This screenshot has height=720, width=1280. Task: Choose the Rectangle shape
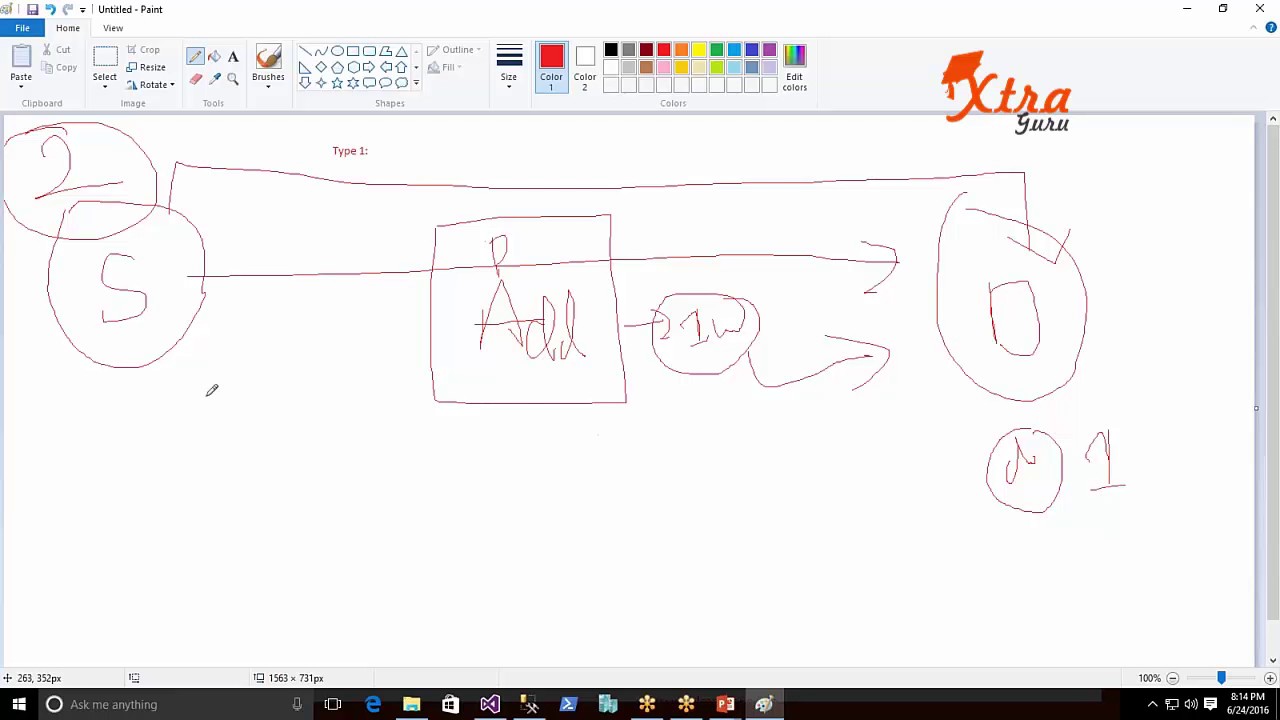[353, 51]
